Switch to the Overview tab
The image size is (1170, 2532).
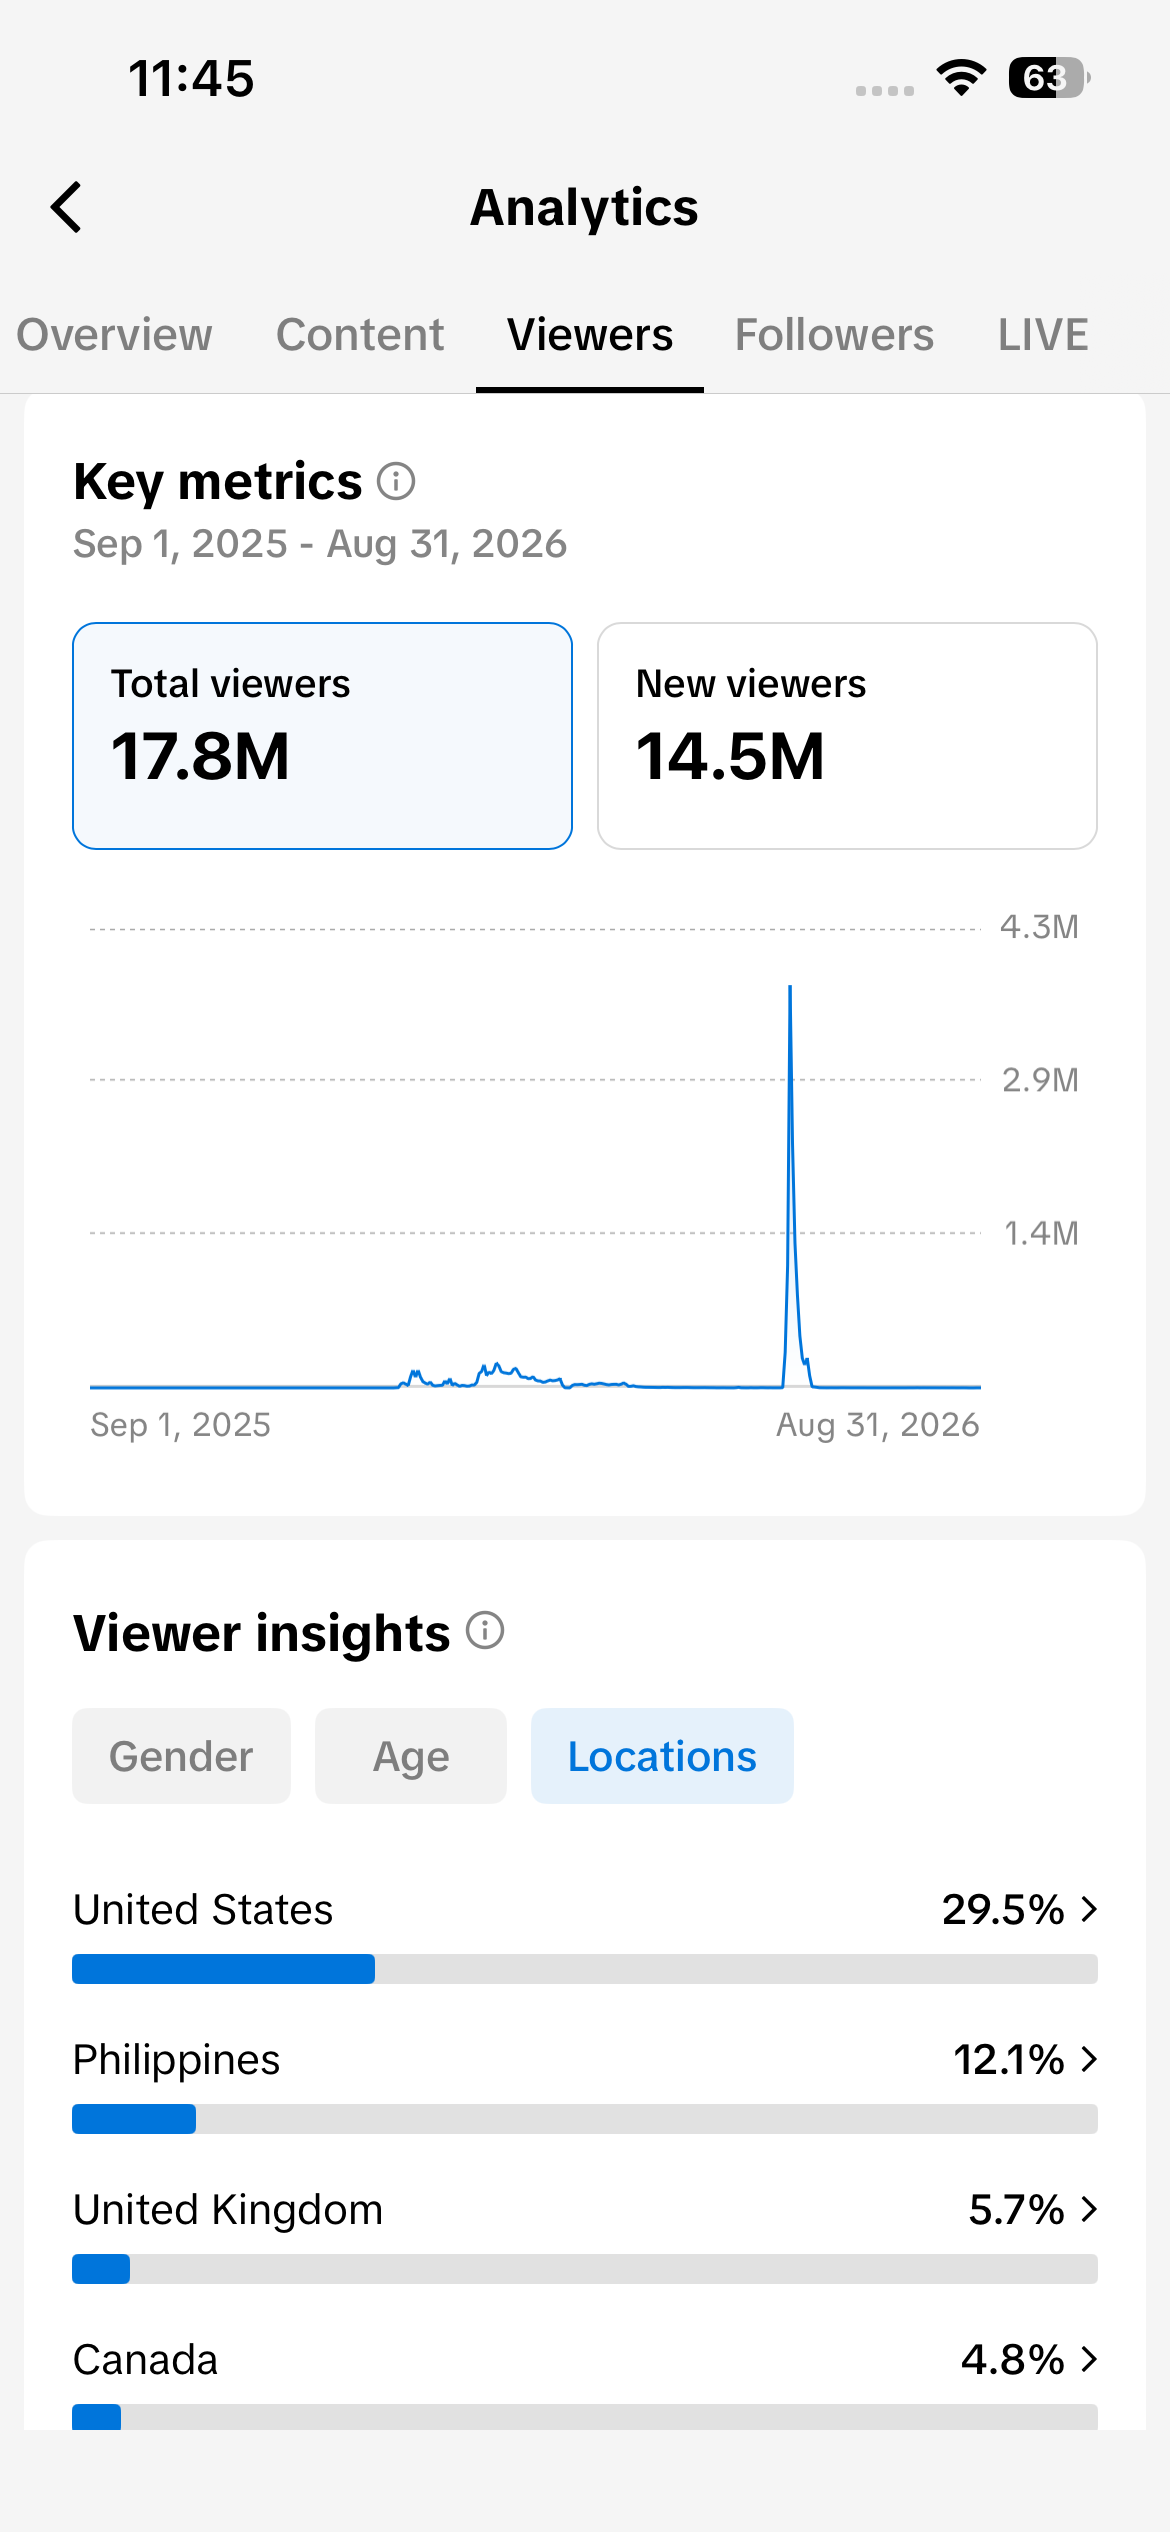click(x=114, y=334)
